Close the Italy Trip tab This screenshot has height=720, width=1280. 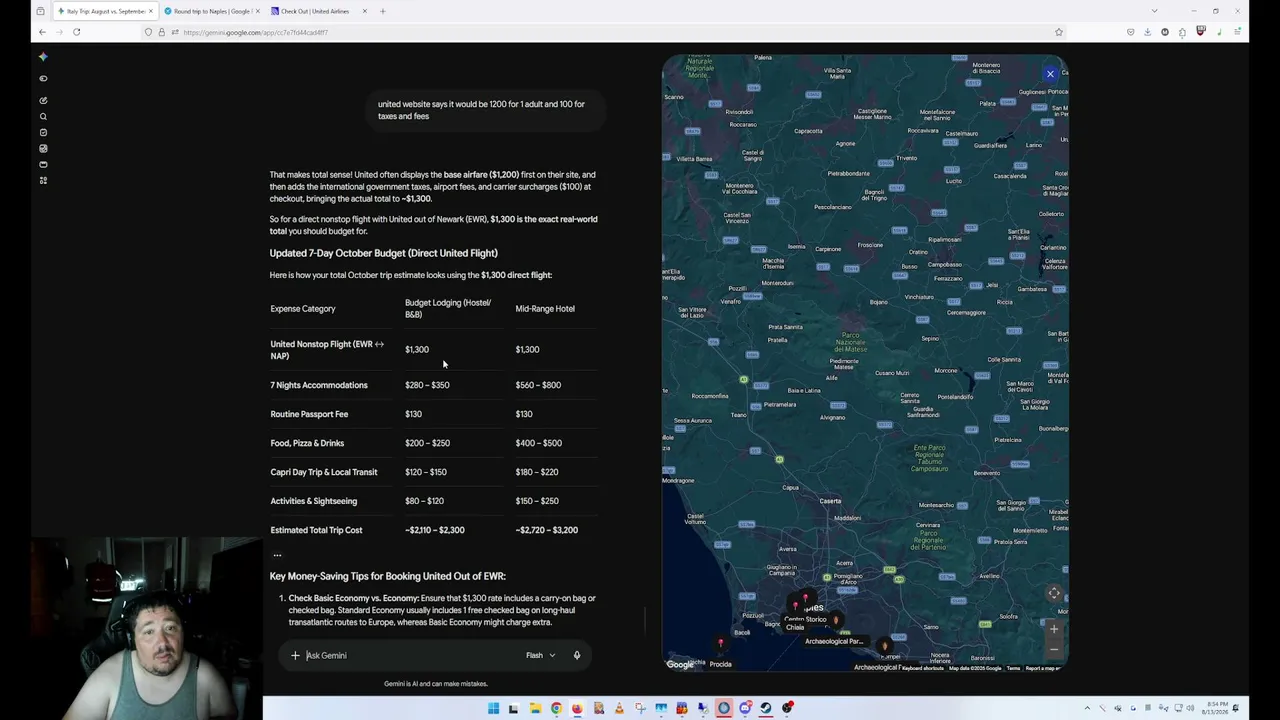coord(151,11)
